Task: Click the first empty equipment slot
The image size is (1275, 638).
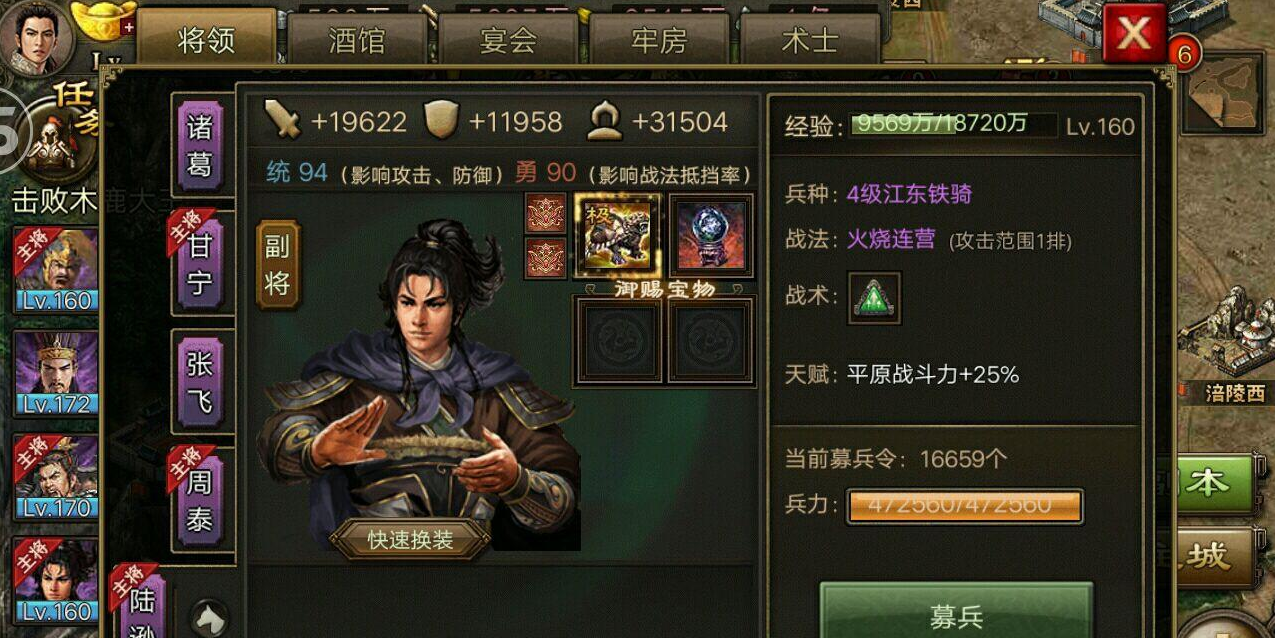Action: (x=617, y=340)
